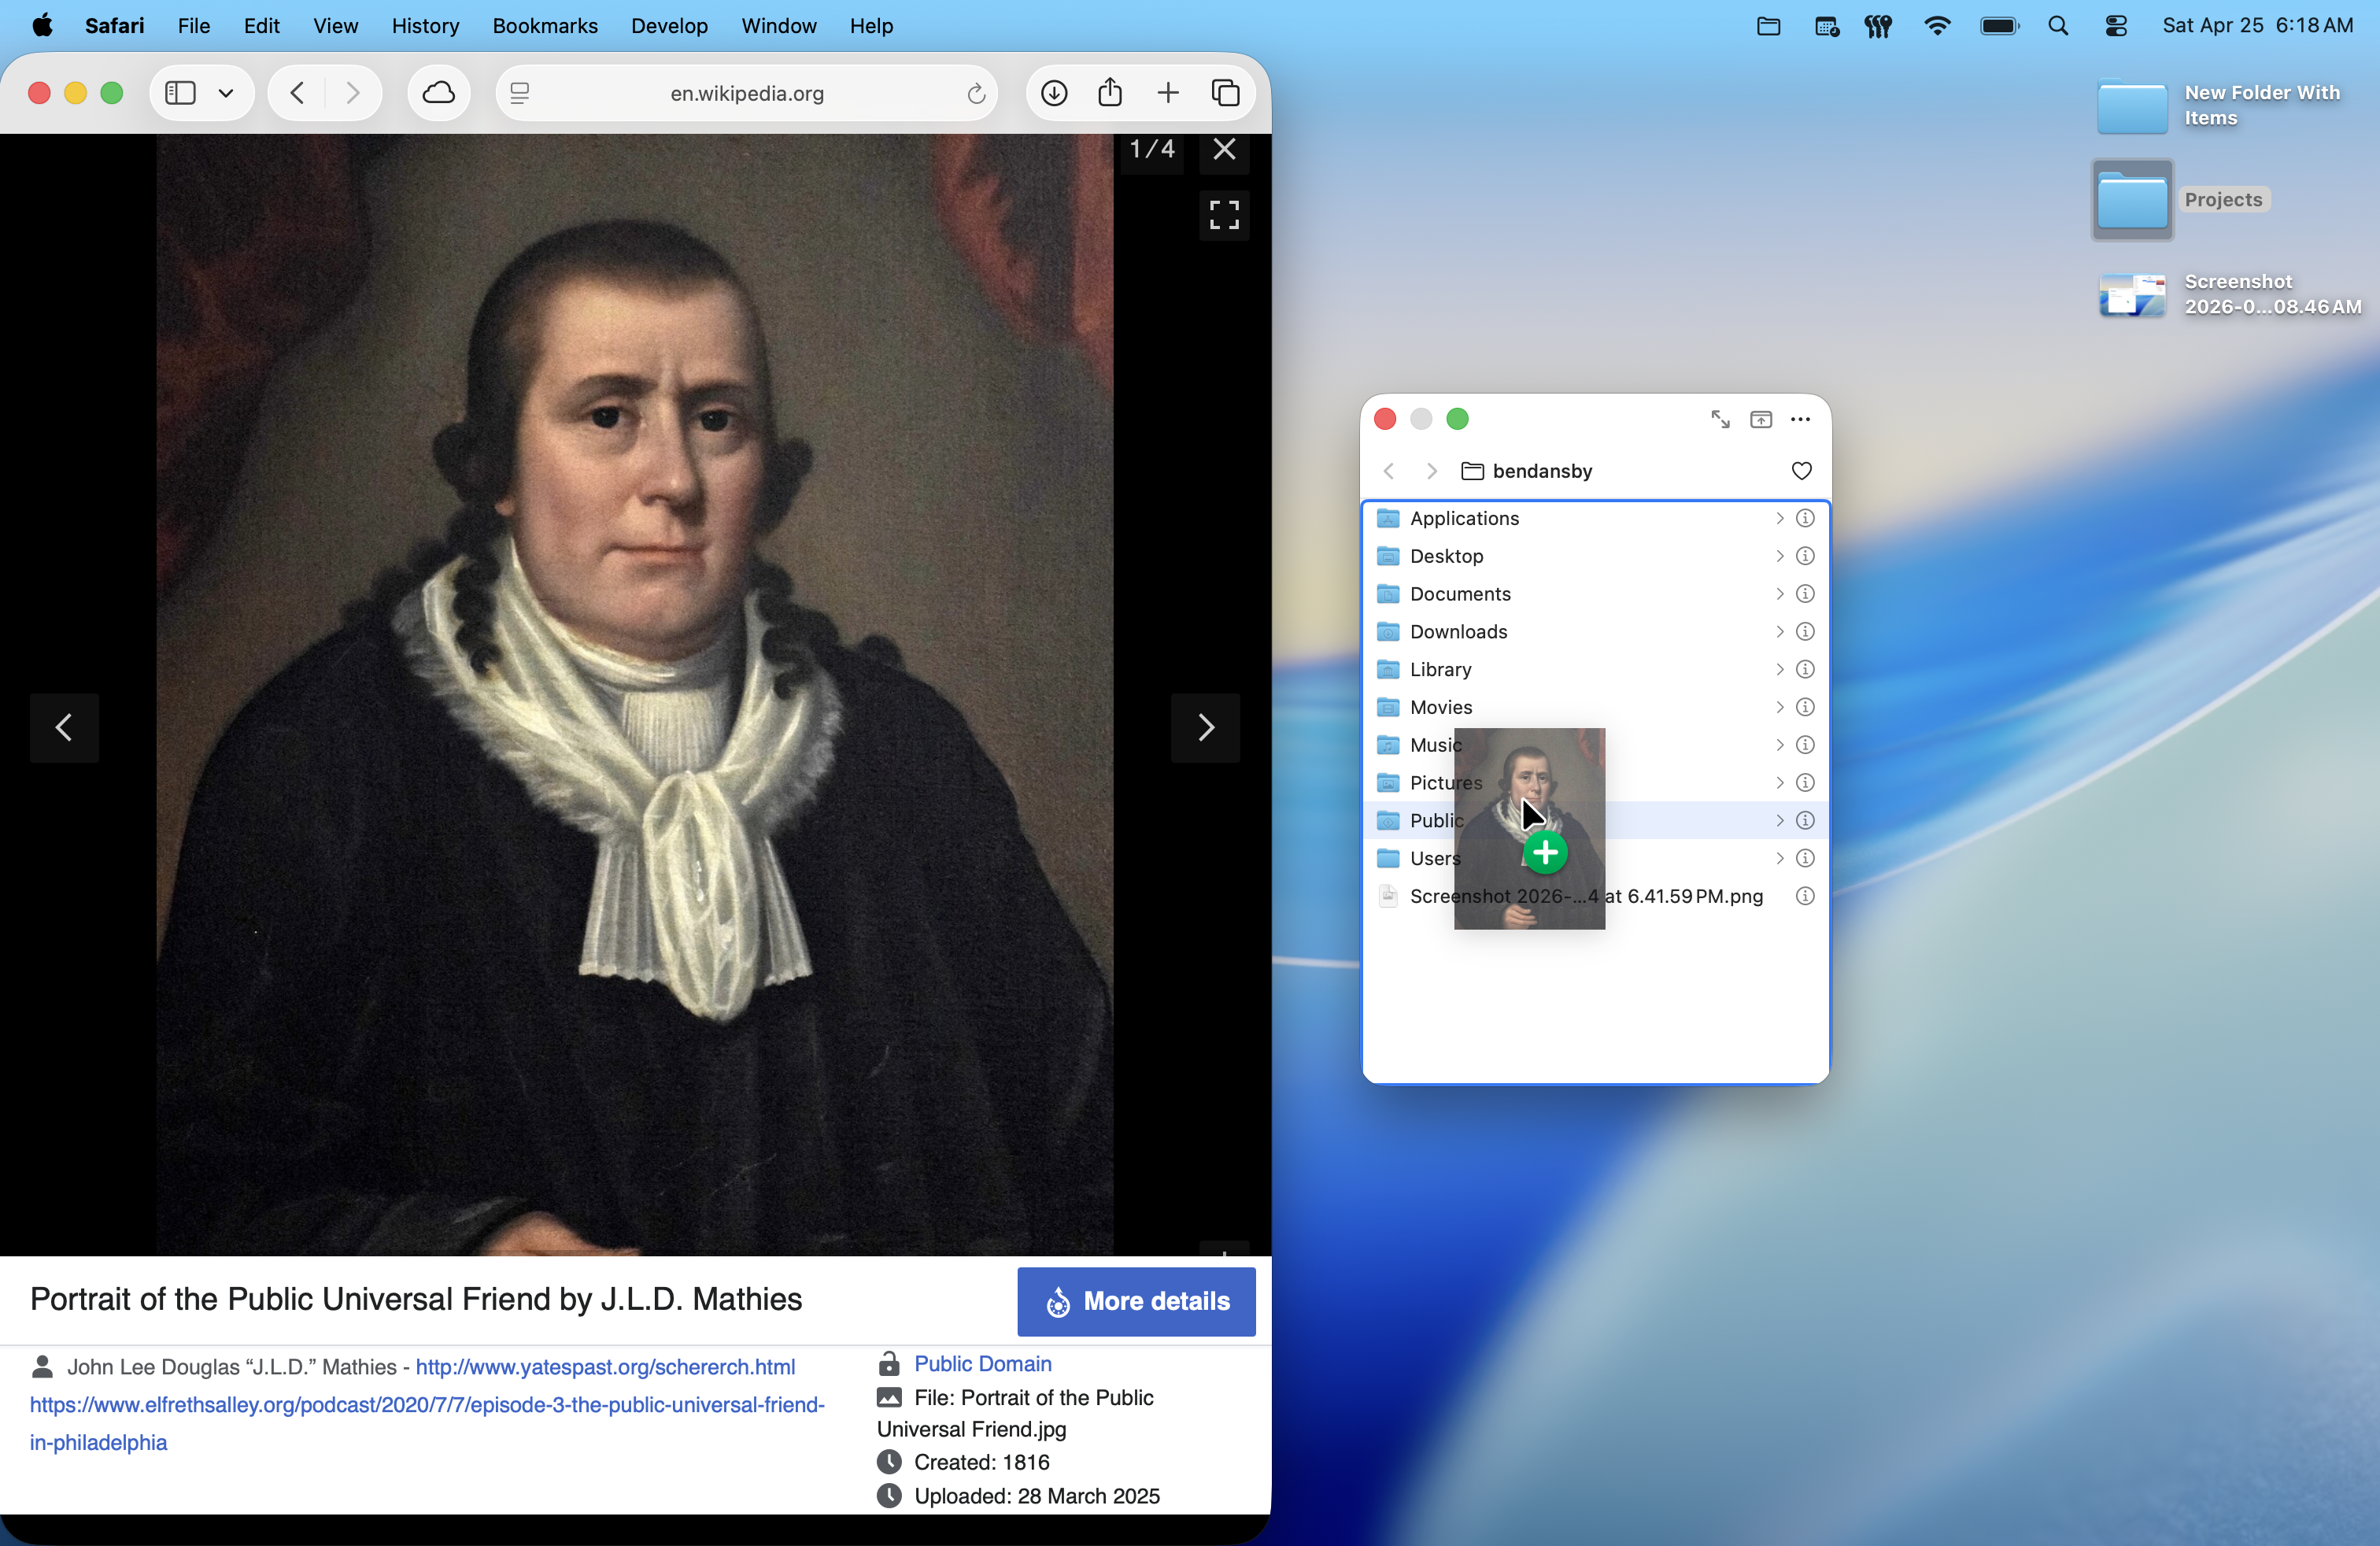Get info on the Downloads folder
This screenshot has height=1546, width=2380.
(x=1805, y=631)
